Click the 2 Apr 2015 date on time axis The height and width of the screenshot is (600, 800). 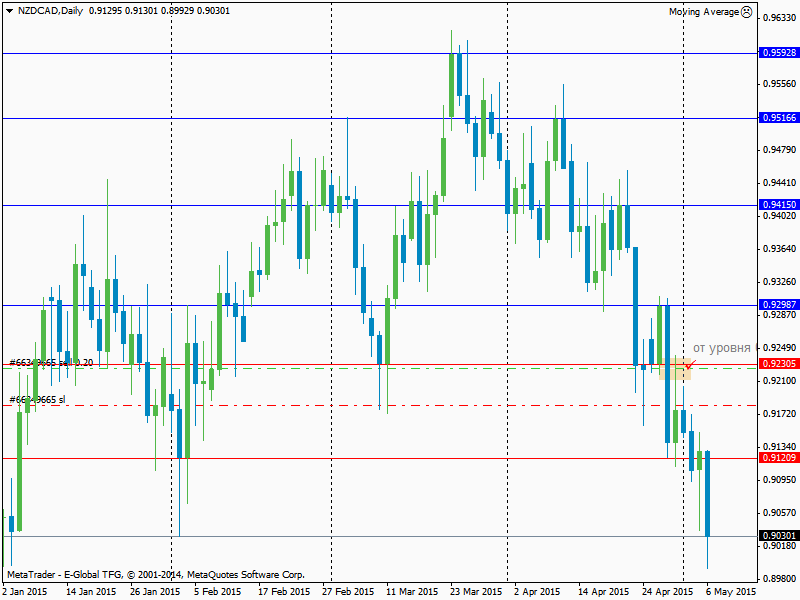click(537, 592)
